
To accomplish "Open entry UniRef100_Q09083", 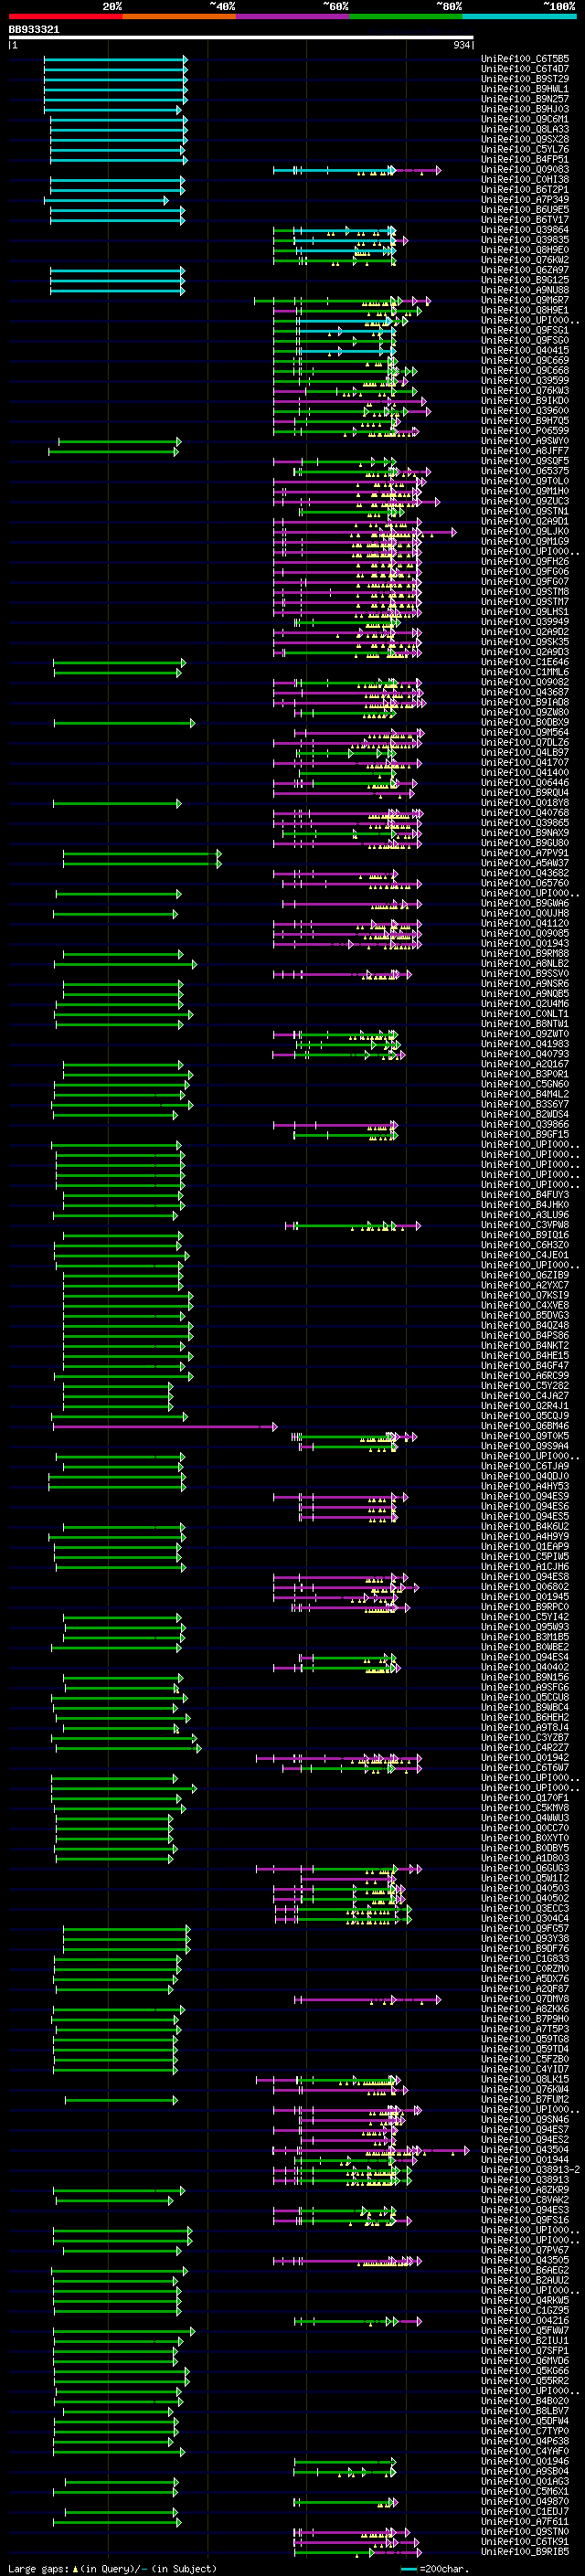I will 525,170.
